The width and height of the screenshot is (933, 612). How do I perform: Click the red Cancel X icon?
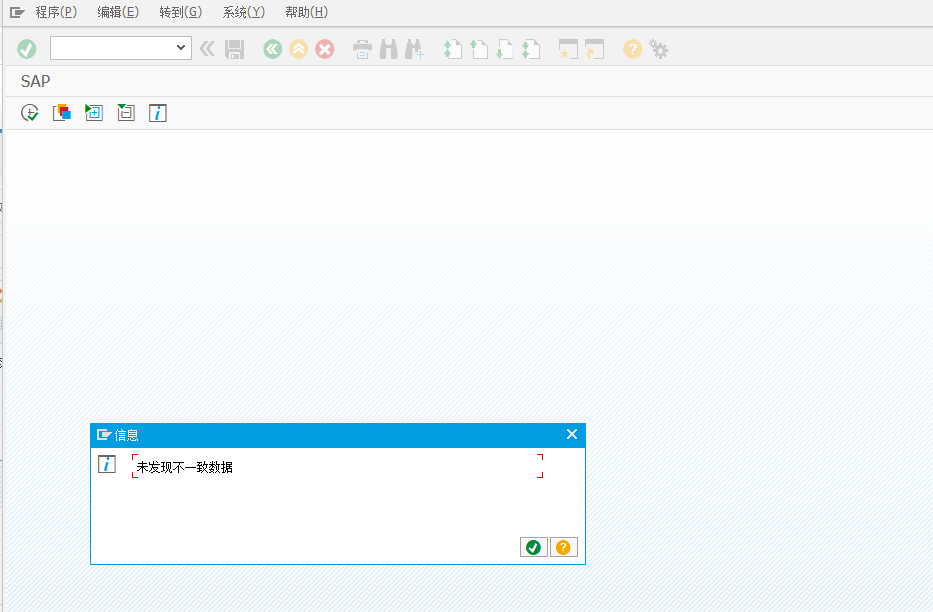325,48
